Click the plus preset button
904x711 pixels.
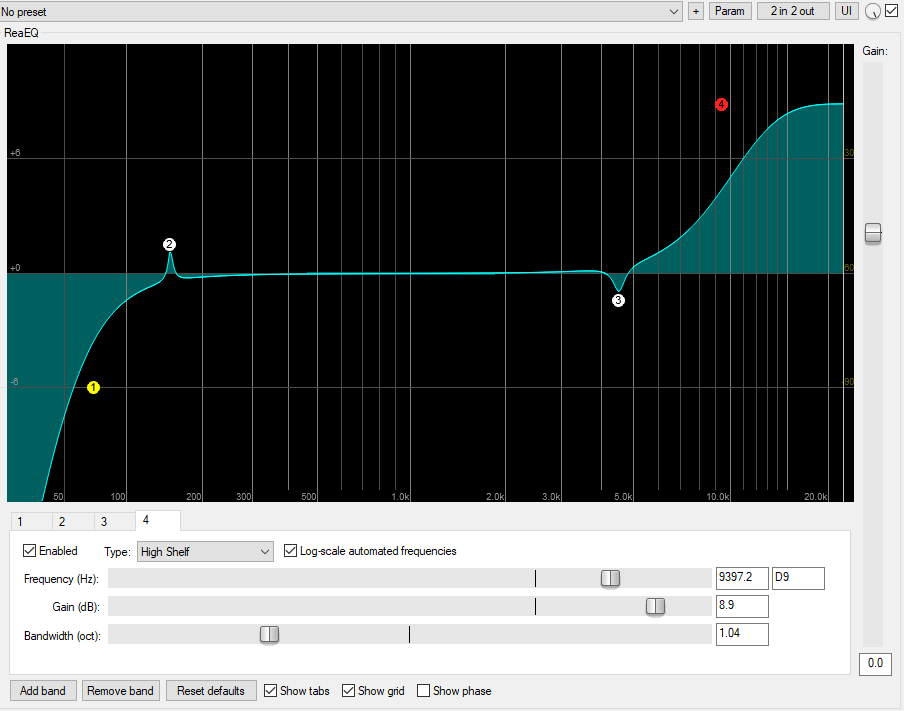[696, 11]
